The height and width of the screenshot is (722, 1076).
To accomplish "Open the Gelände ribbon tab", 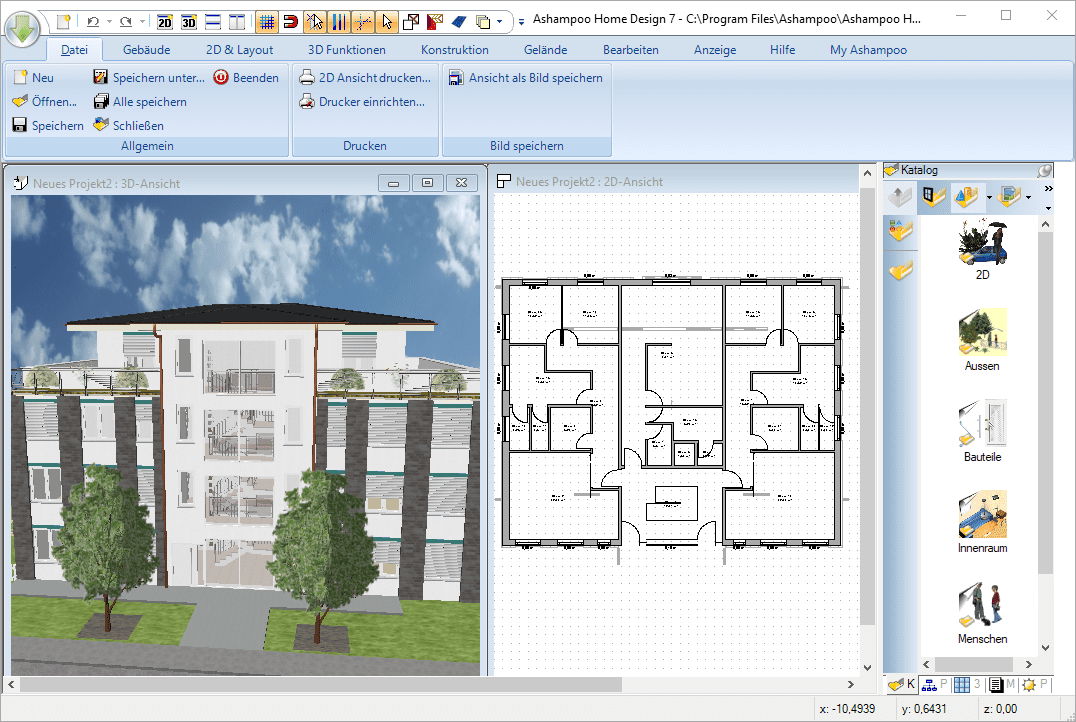I will pyautogui.click(x=545, y=48).
